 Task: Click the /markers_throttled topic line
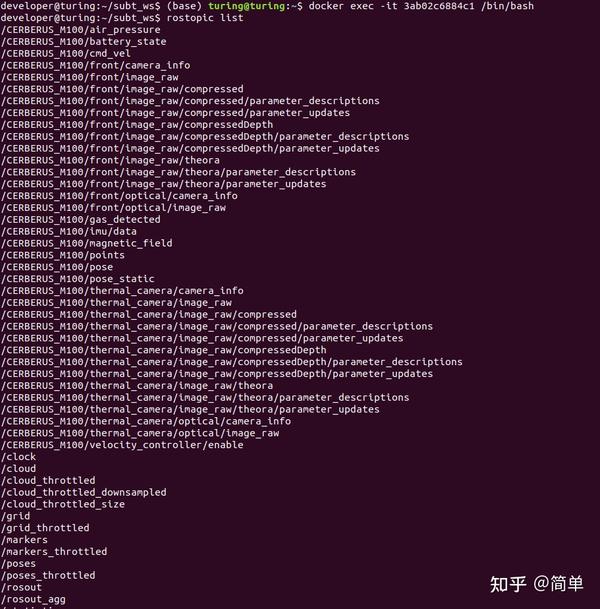54,552
